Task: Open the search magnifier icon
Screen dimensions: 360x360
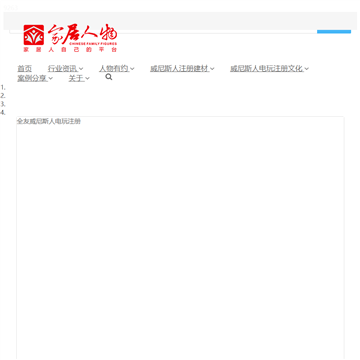Action: [109, 77]
